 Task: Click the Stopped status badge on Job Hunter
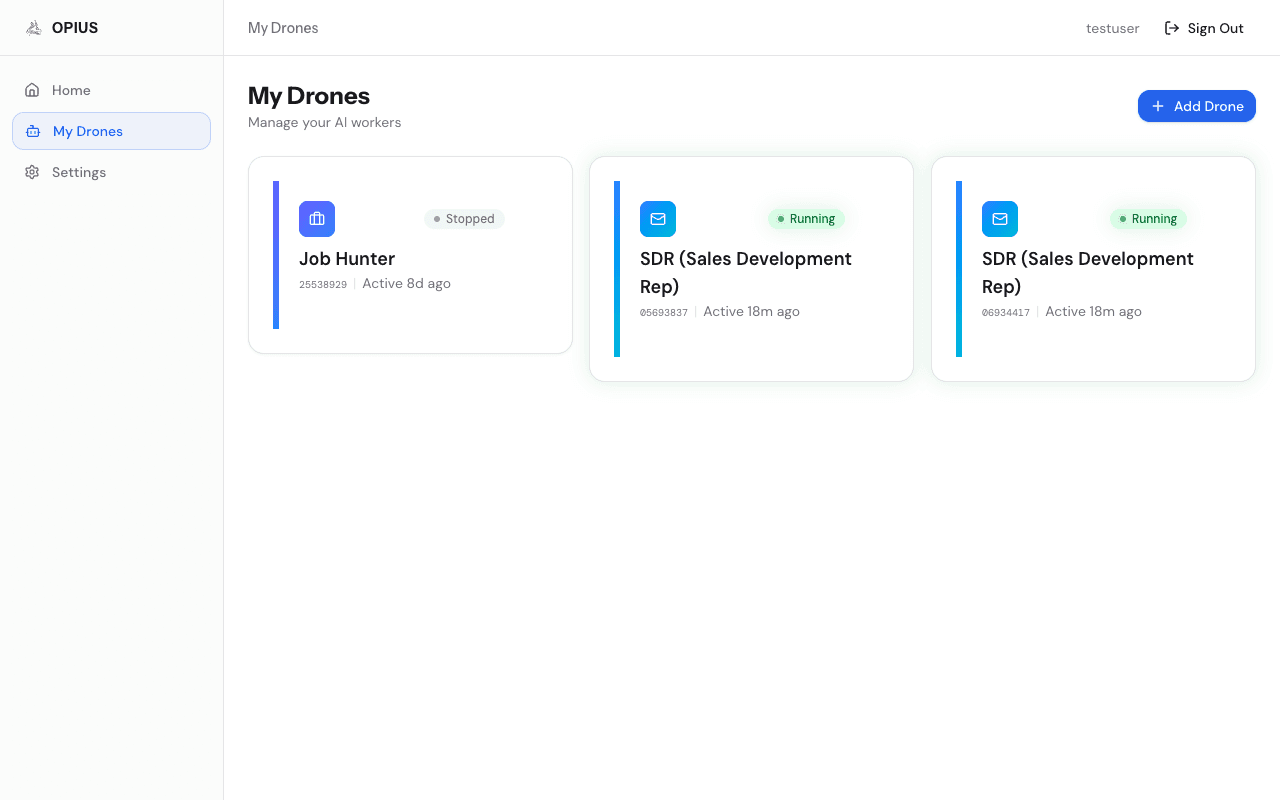point(464,219)
